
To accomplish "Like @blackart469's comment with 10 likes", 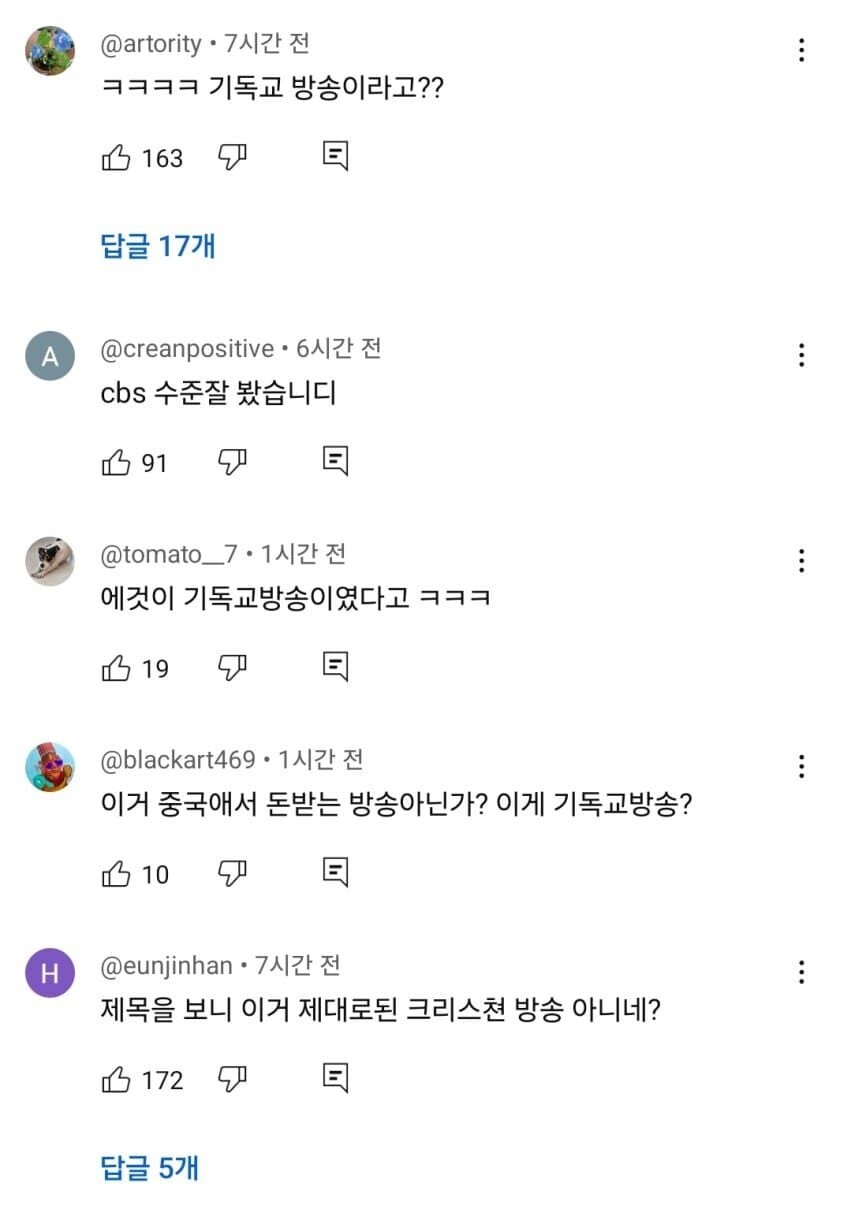I will pyautogui.click(x=116, y=873).
